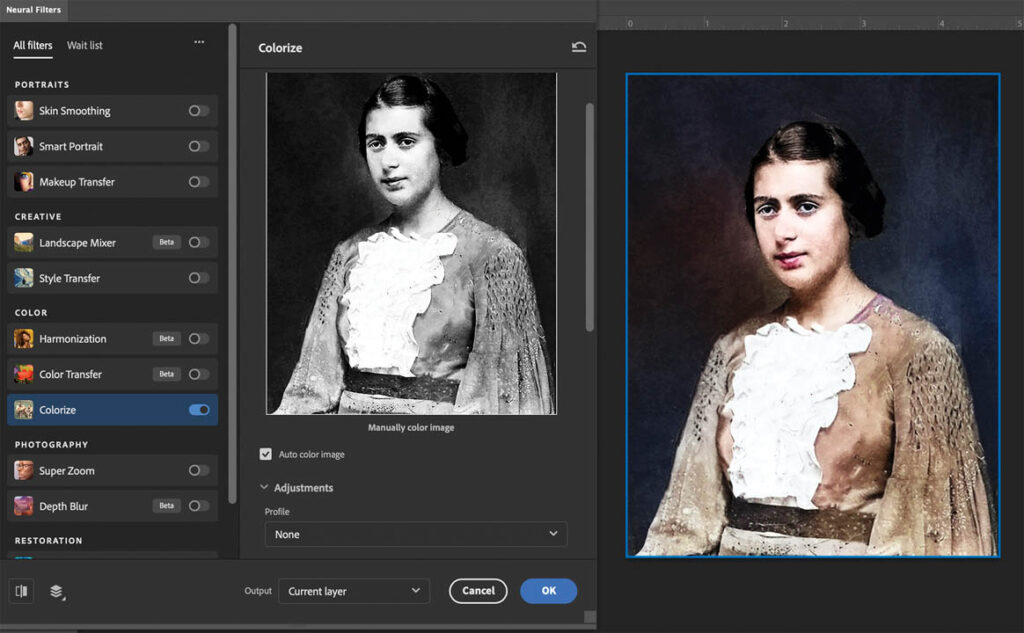Toggle the before/after preview icon

(x=22, y=591)
